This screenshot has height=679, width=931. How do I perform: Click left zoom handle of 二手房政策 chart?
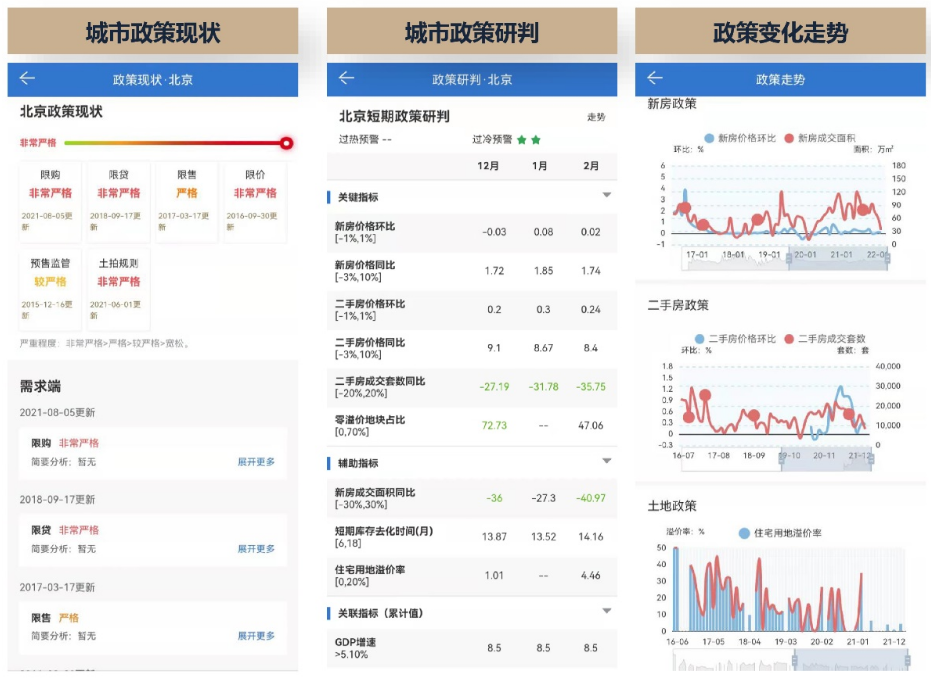tap(782, 459)
